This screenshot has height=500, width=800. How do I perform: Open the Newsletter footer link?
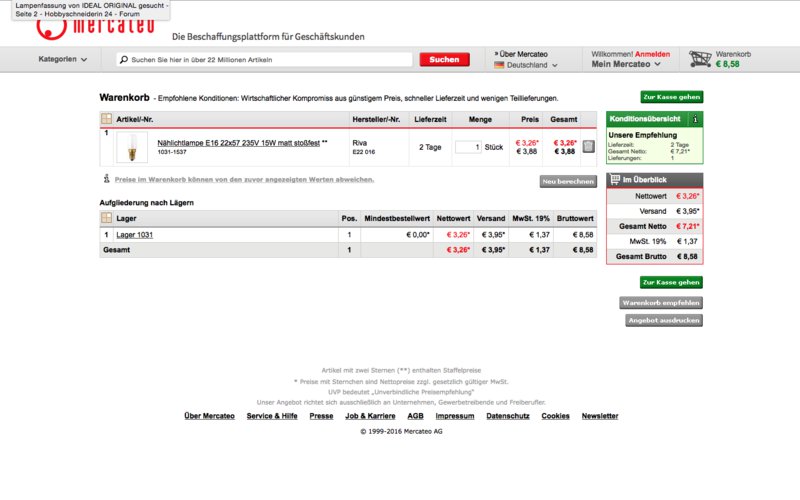coord(600,416)
